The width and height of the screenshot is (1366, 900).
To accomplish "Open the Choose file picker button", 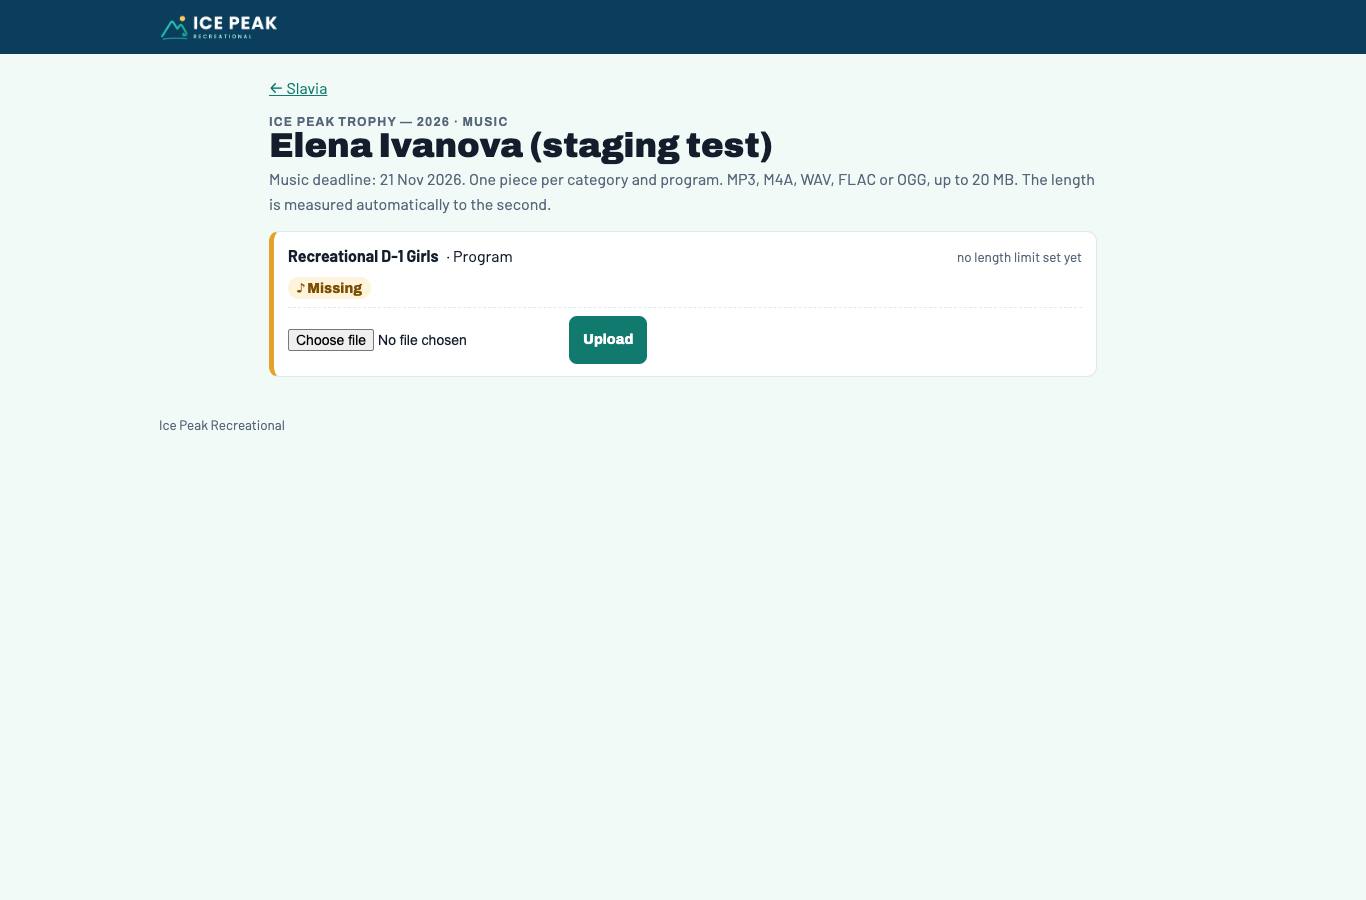I will (x=331, y=340).
